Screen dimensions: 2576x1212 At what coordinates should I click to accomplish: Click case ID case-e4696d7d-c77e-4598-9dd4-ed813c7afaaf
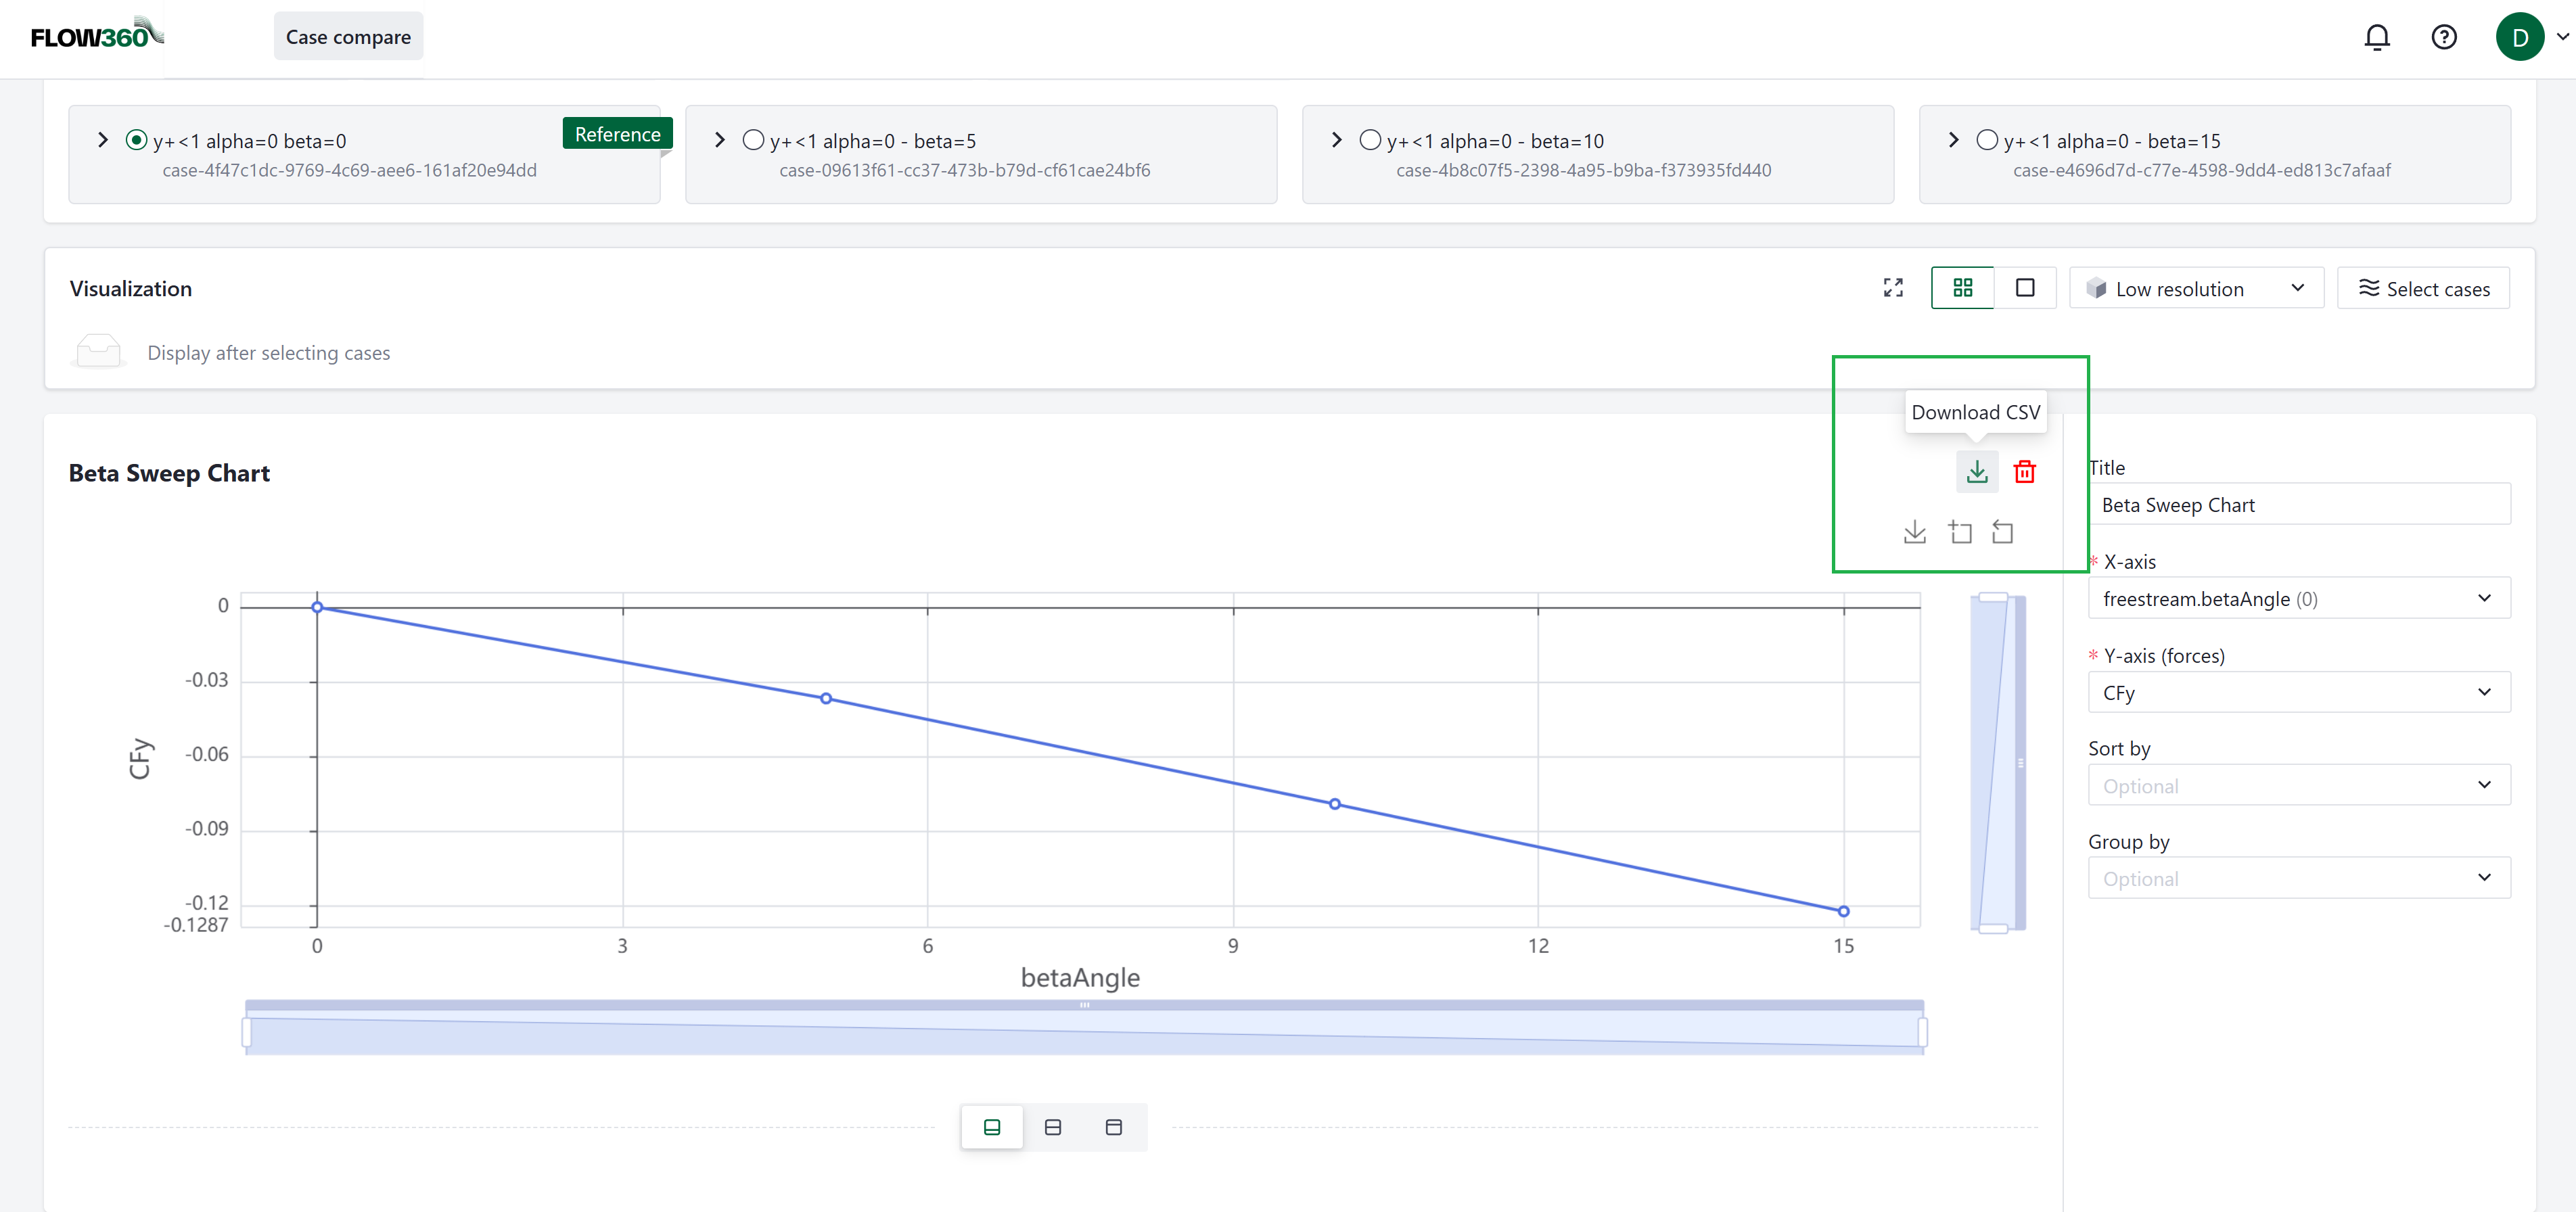2201,170
